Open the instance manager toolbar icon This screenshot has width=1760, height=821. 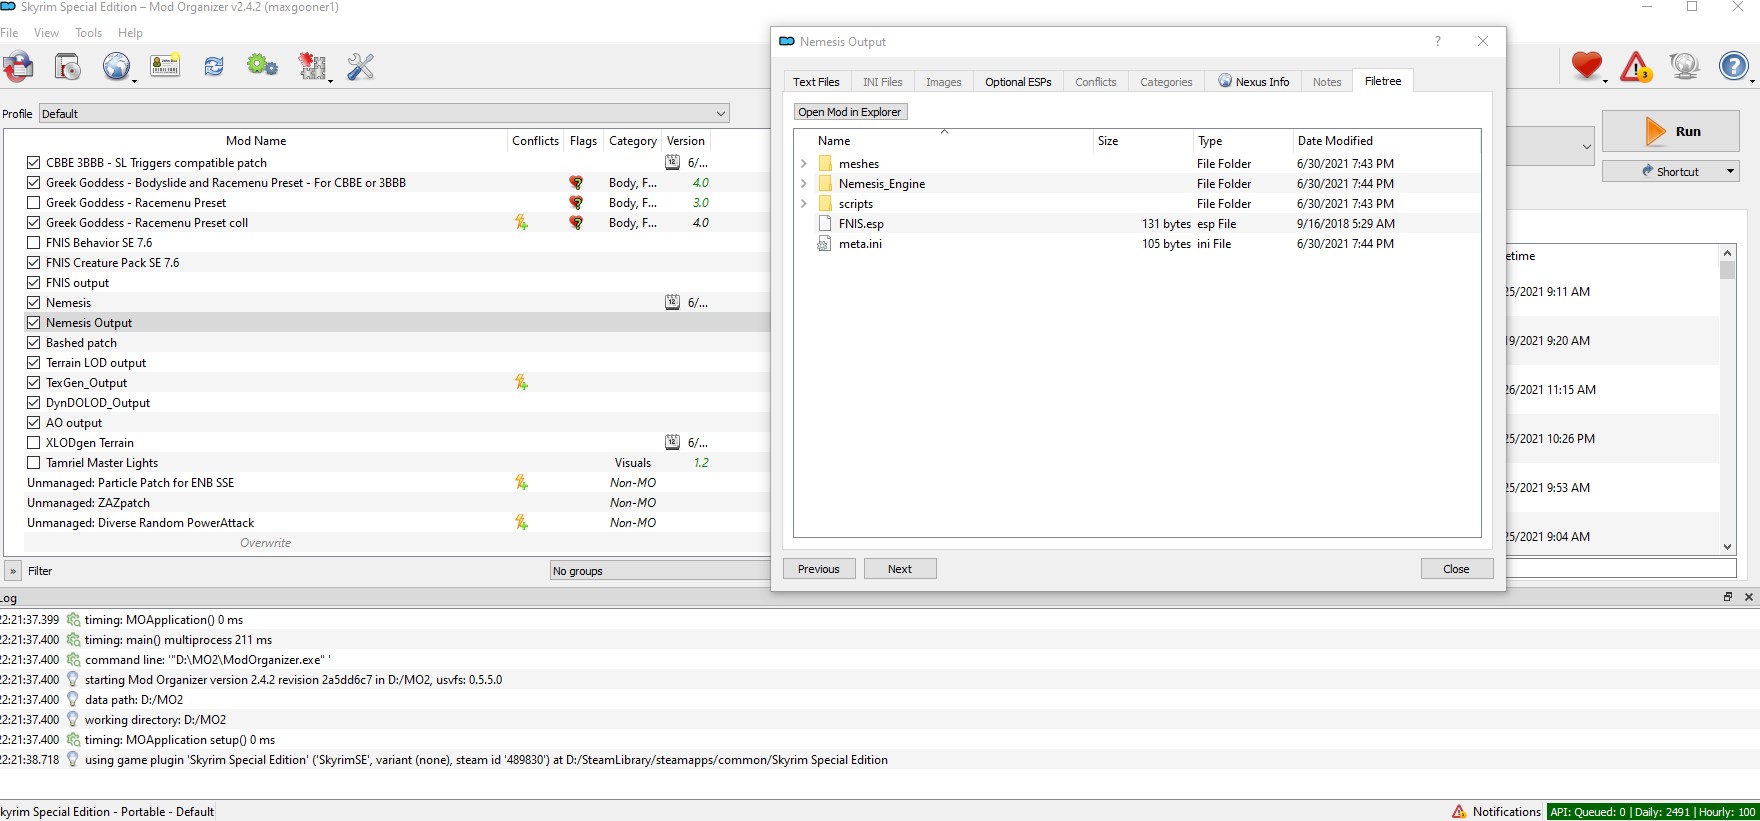(67, 67)
